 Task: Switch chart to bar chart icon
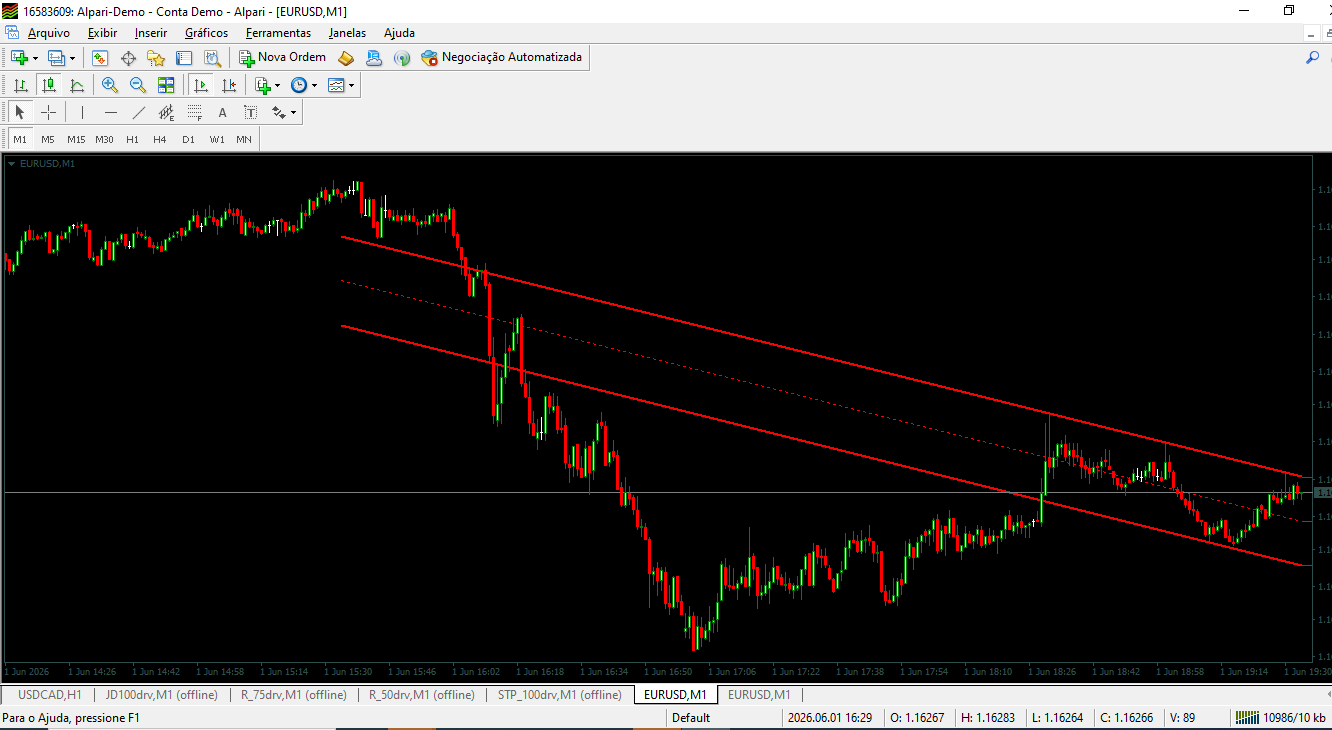20,85
